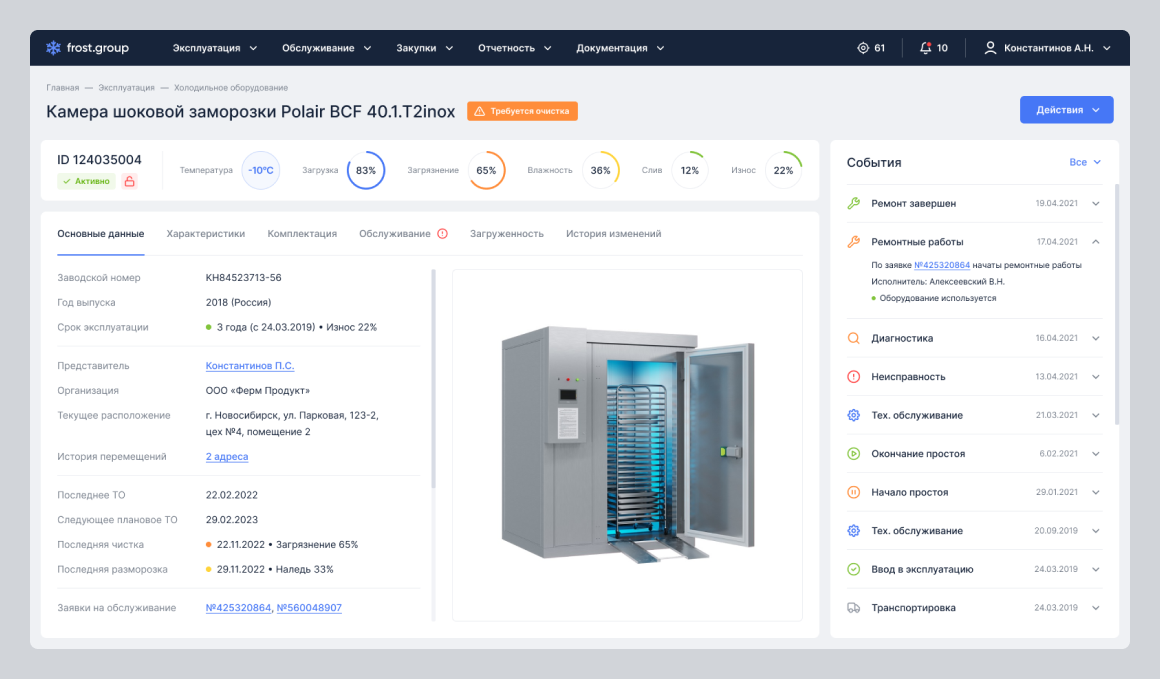Click the red alert icon for Неисправность
The image size is (1160, 679).
854,376
